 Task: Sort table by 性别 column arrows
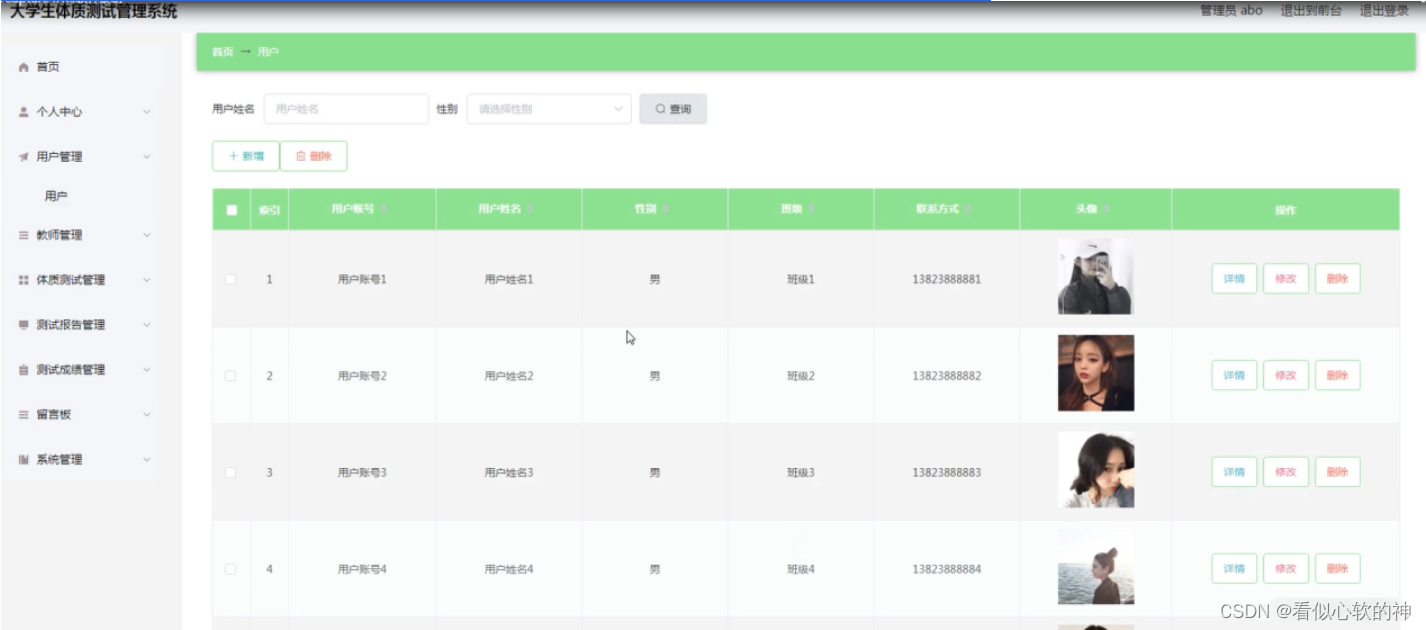tap(665, 209)
